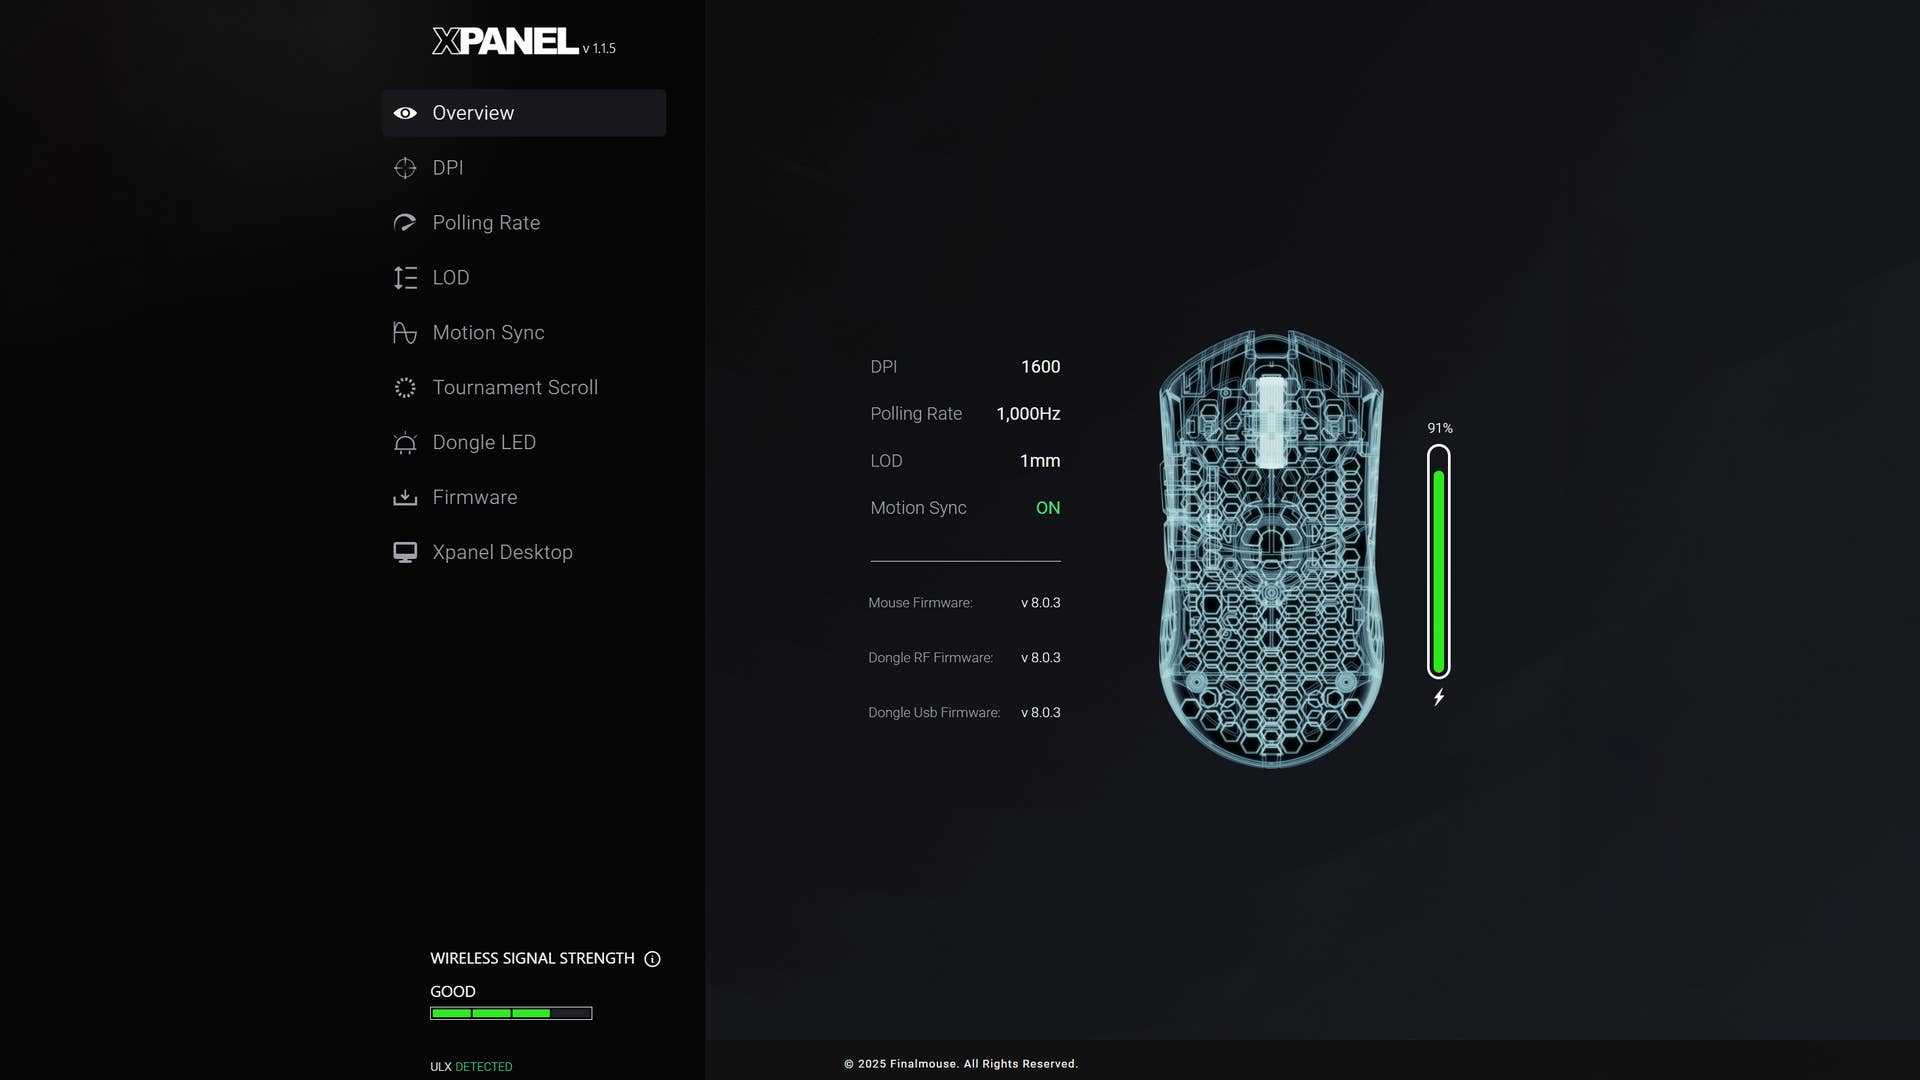Viewport: 1920px width, 1080px height.
Task: Click the Overview eye icon
Action: click(x=405, y=113)
